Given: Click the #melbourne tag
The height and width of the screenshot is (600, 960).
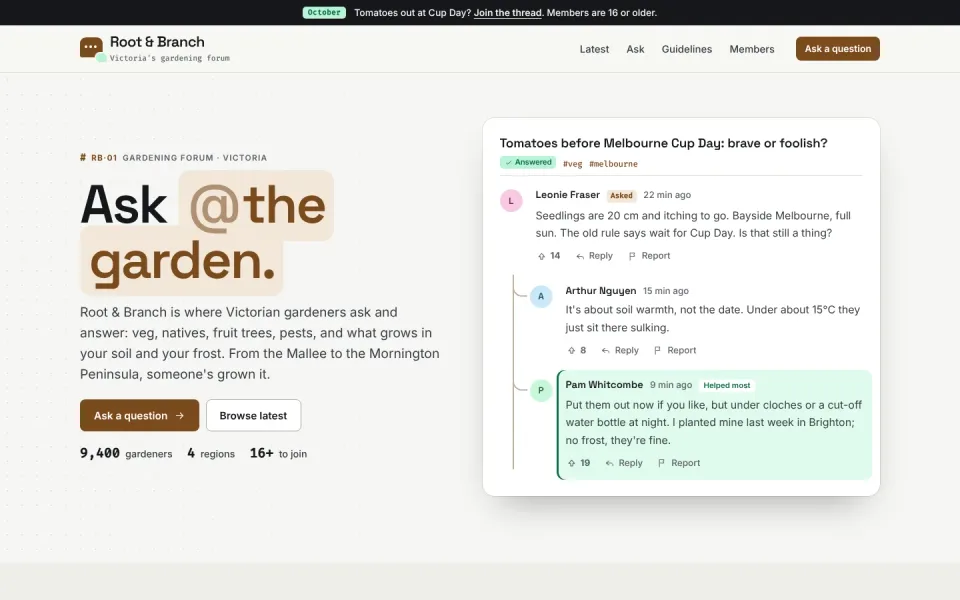Looking at the screenshot, I should (613, 164).
